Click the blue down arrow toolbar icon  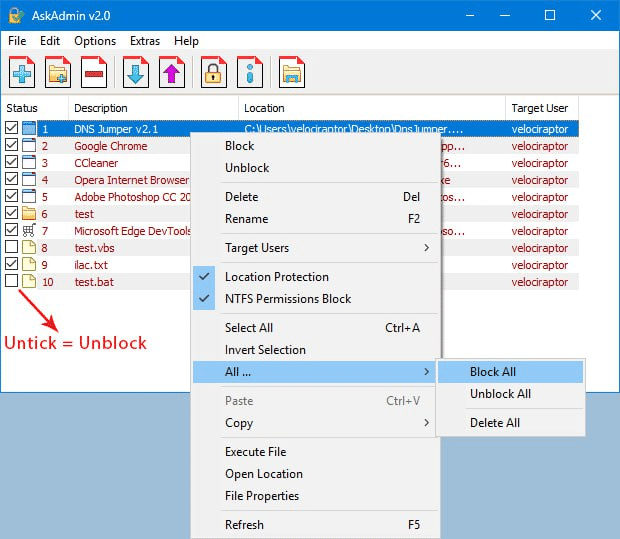click(x=136, y=72)
